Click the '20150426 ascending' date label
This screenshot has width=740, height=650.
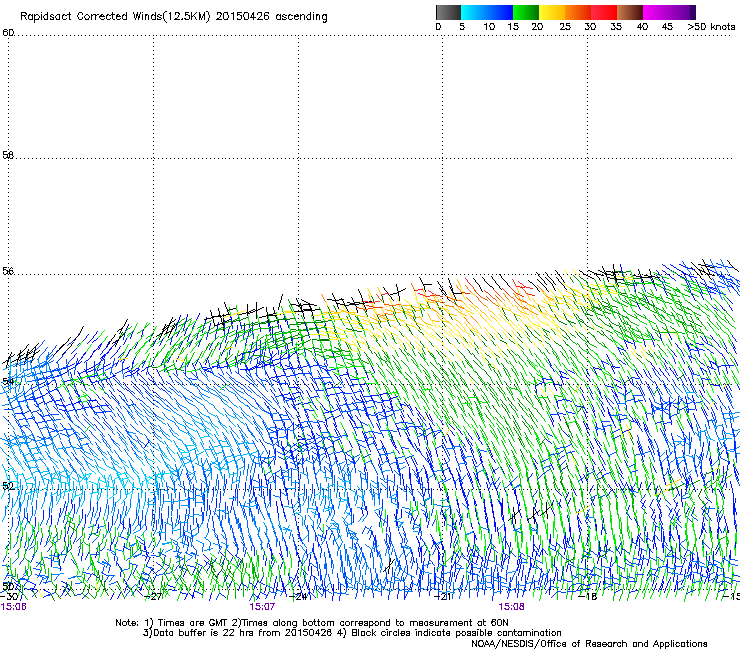(x=271, y=17)
